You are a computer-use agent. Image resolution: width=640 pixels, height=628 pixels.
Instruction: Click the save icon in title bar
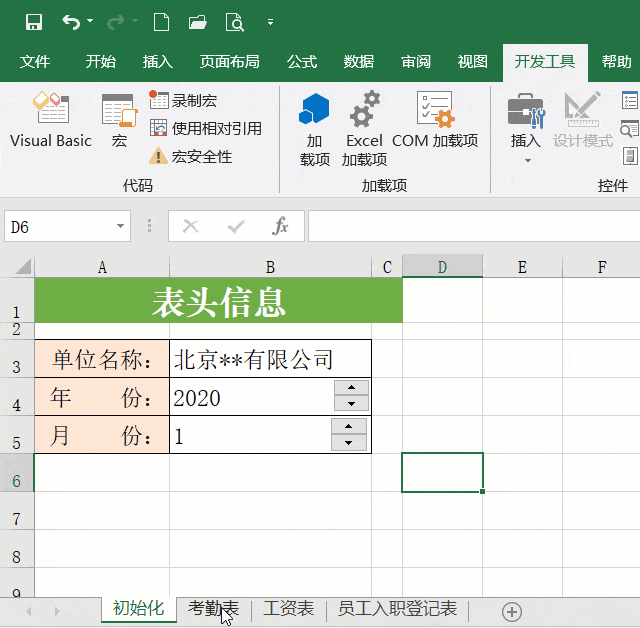click(x=33, y=22)
